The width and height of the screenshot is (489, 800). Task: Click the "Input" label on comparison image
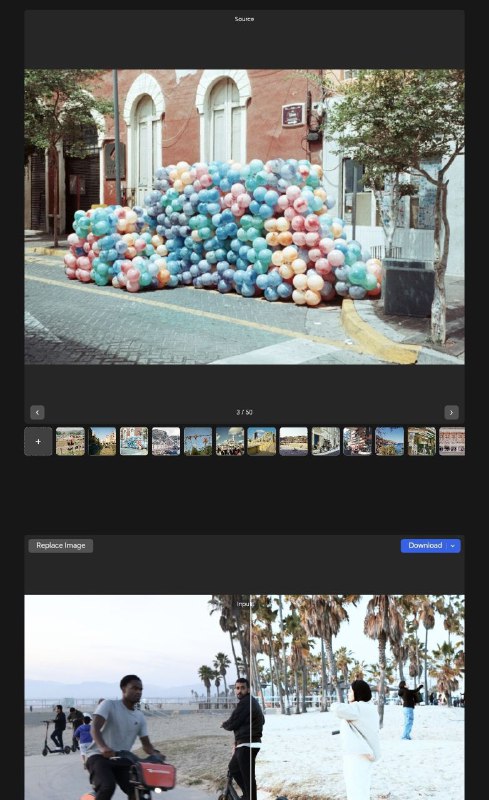[x=244, y=604]
